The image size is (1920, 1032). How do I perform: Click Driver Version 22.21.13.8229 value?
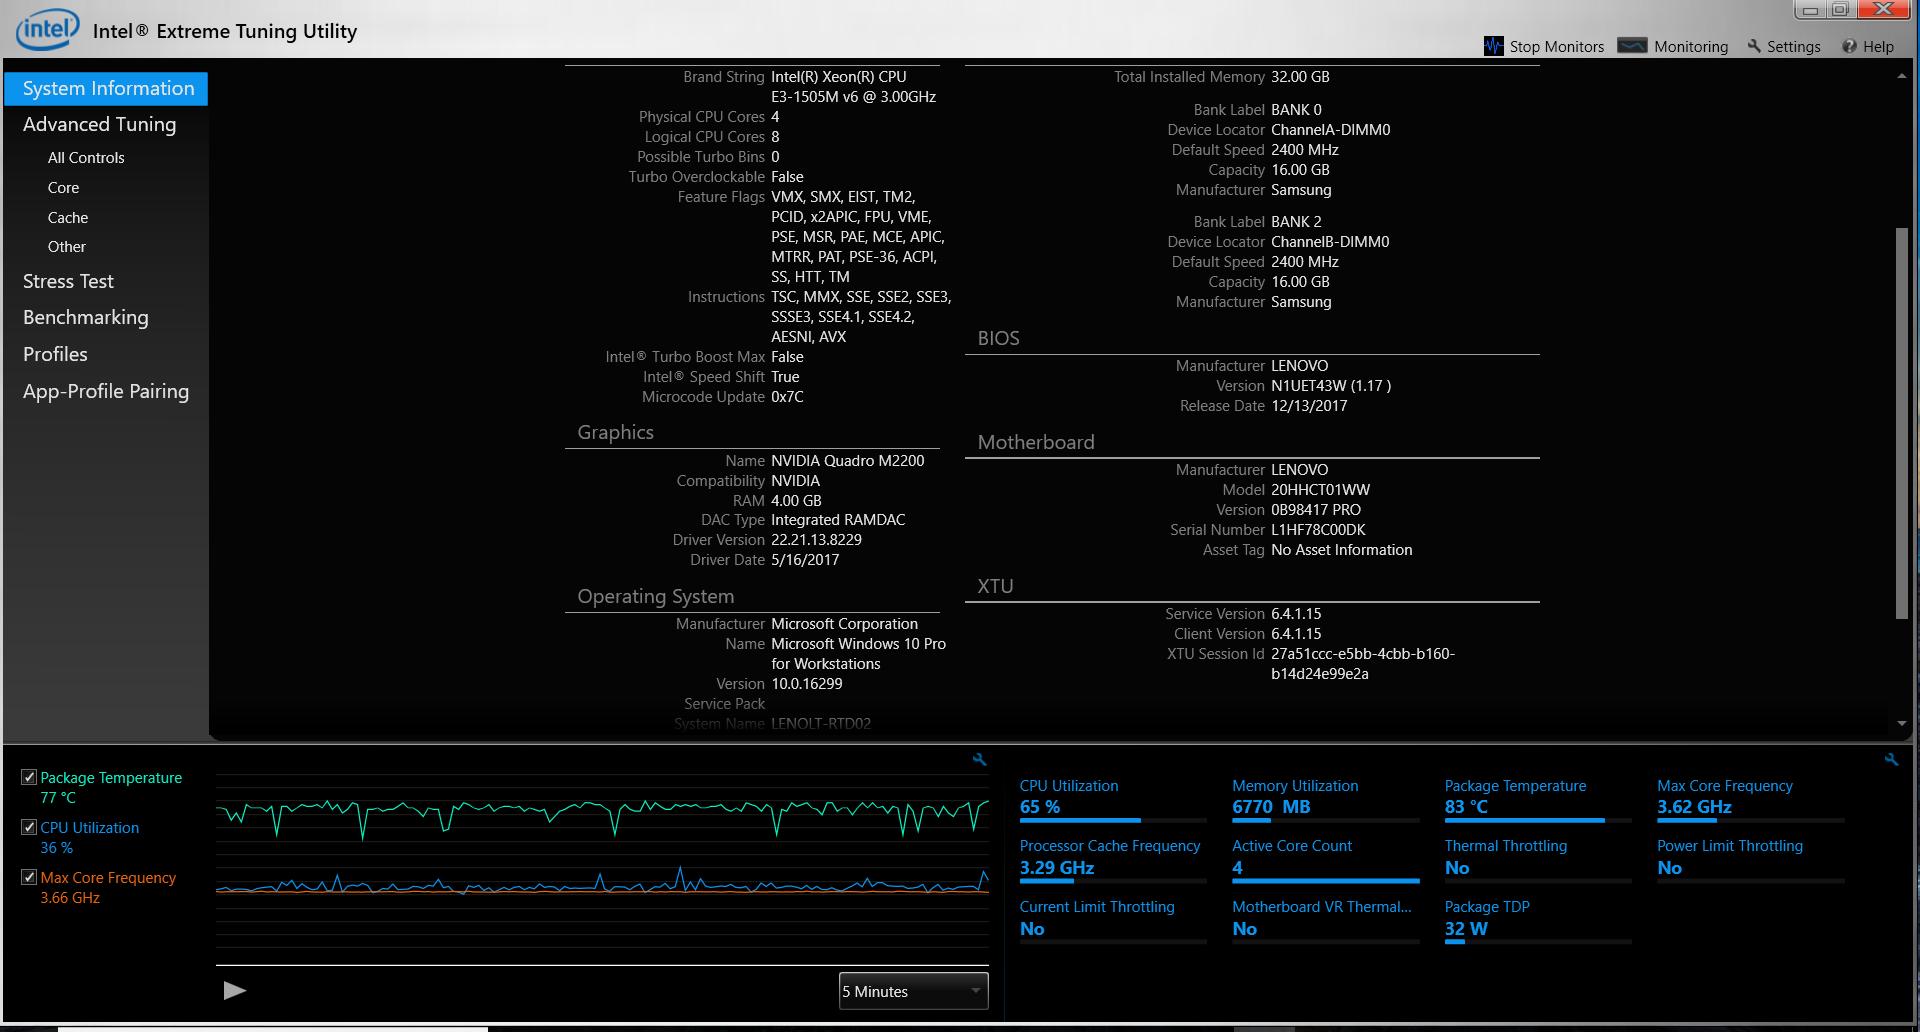[816, 540]
